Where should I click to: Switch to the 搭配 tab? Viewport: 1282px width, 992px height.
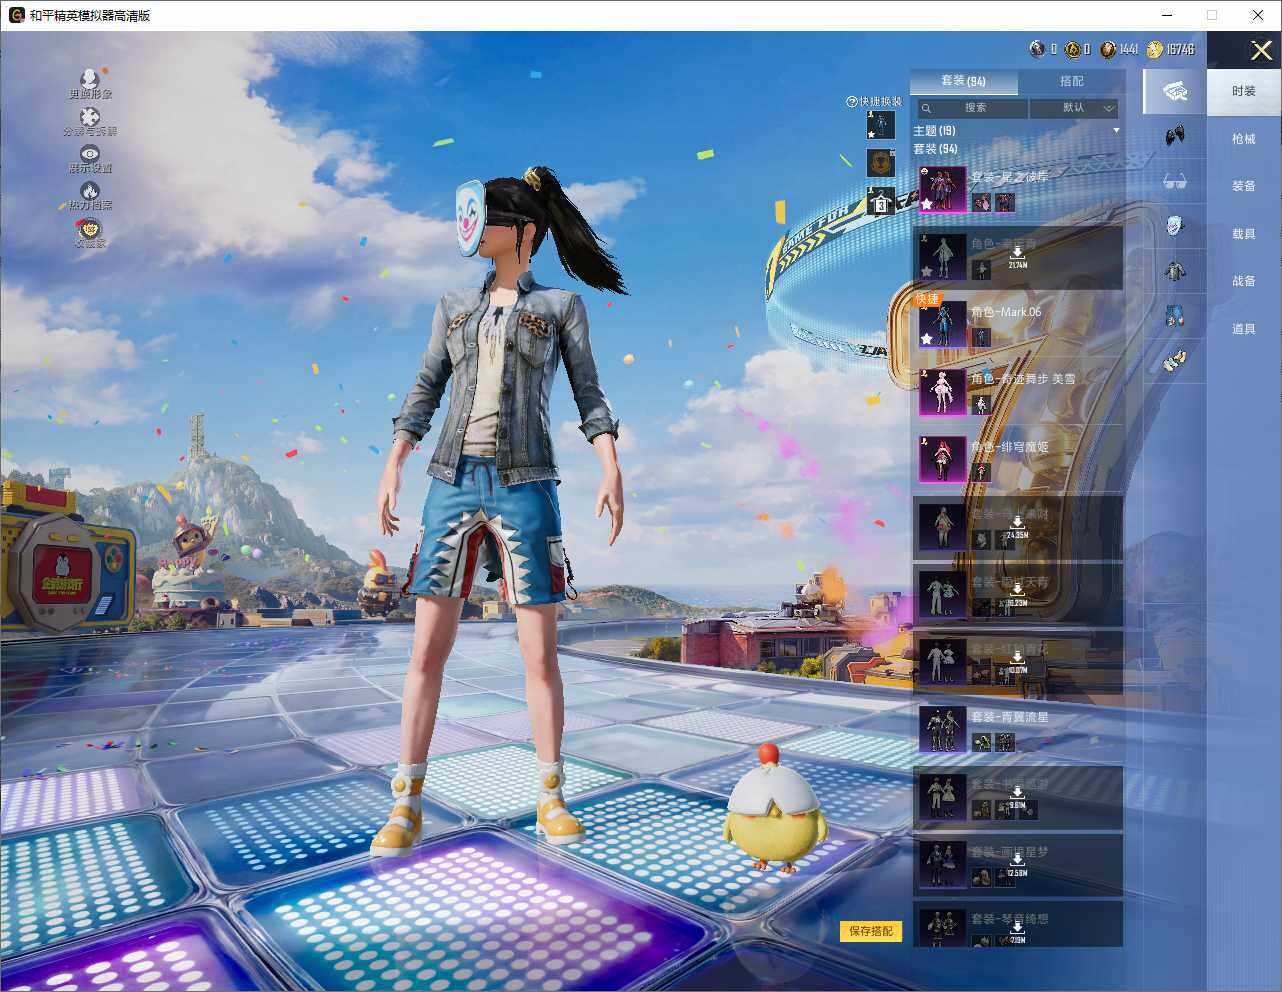(x=1071, y=81)
